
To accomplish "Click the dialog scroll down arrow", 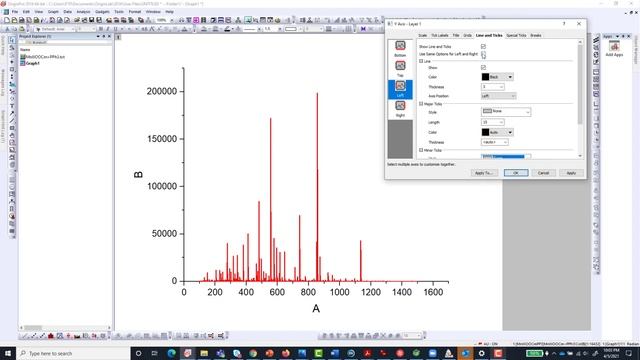I will [x=580, y=156].
